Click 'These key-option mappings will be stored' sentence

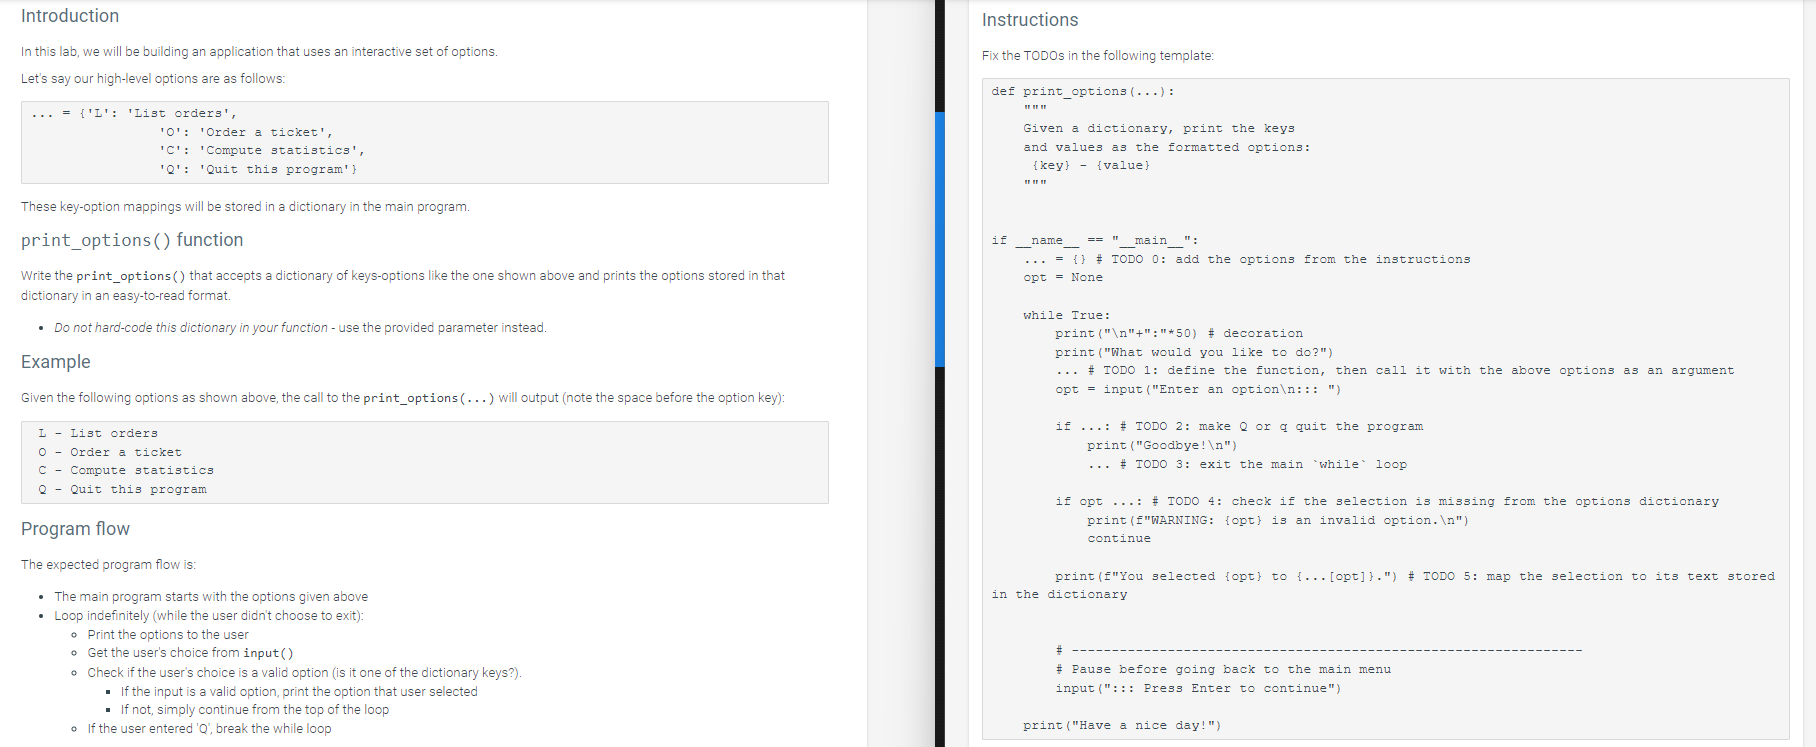[245, 207]
